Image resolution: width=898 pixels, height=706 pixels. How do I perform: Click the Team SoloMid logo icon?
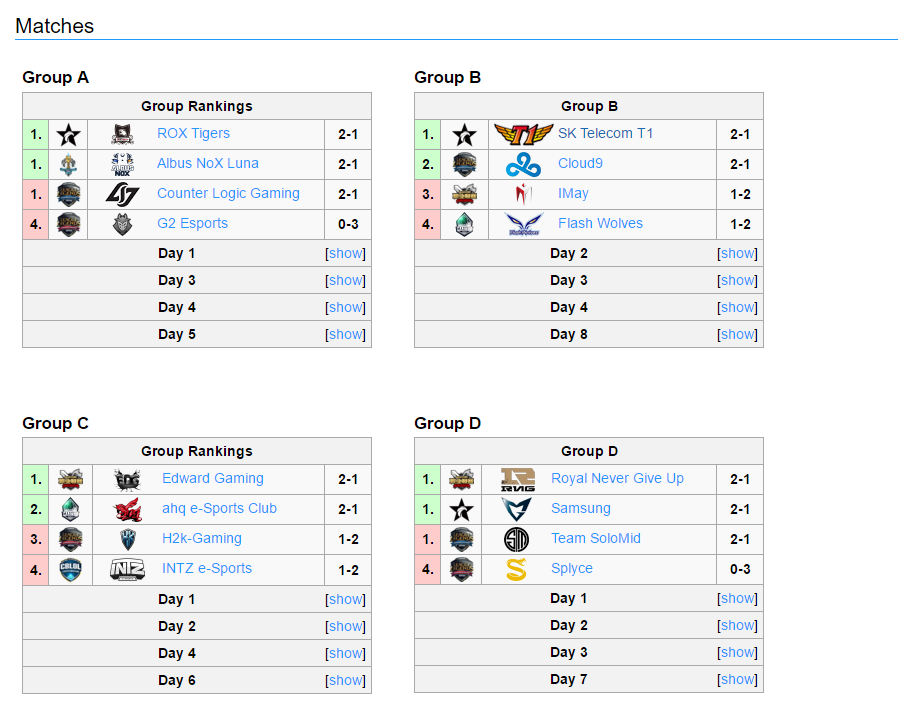516,539
